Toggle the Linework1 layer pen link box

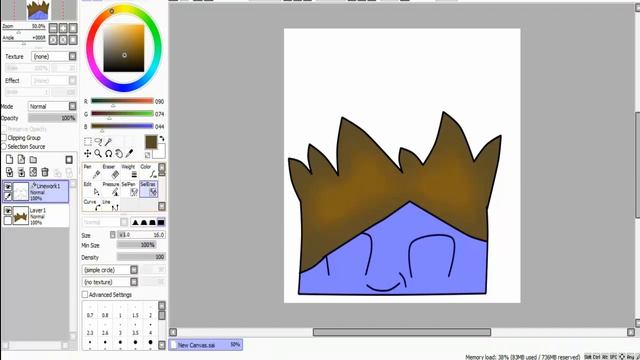(x=8, y=196)
